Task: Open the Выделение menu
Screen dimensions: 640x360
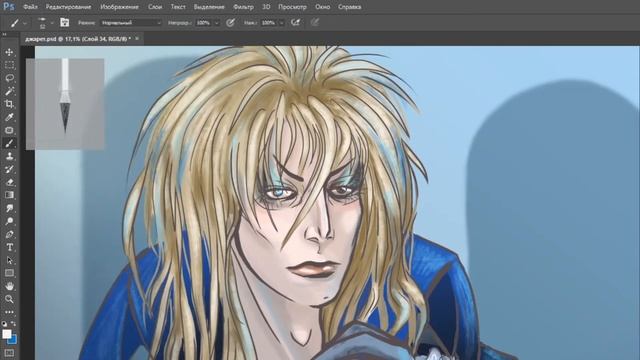Action: pyautogui.click(x=209, y=7)
